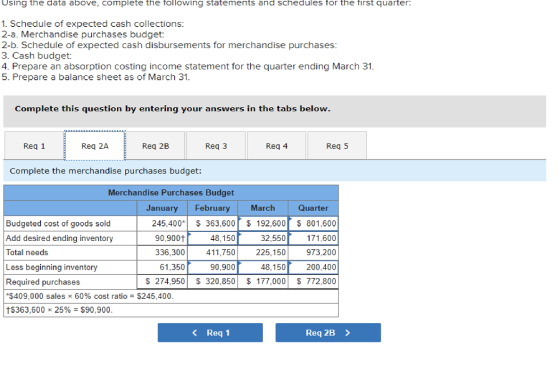Edit February budgeted cost of goods sold

[212, 223]
